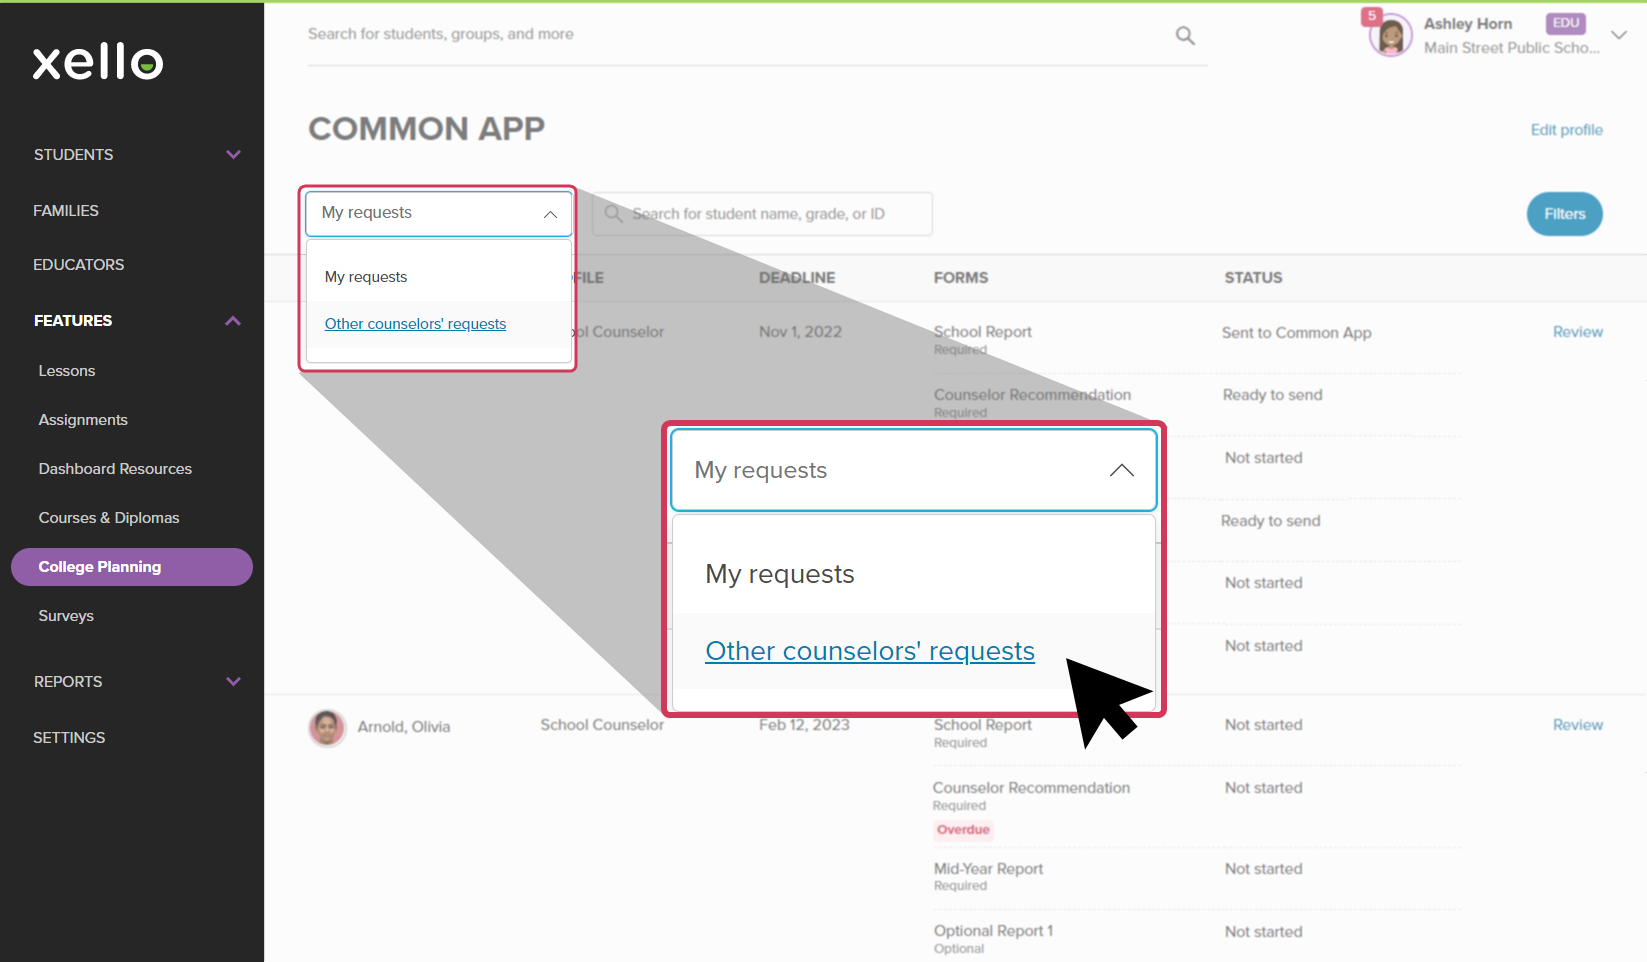1647x962 pixels.
Task: Open the My requests dropdown
Action: [x=438, y=213]
